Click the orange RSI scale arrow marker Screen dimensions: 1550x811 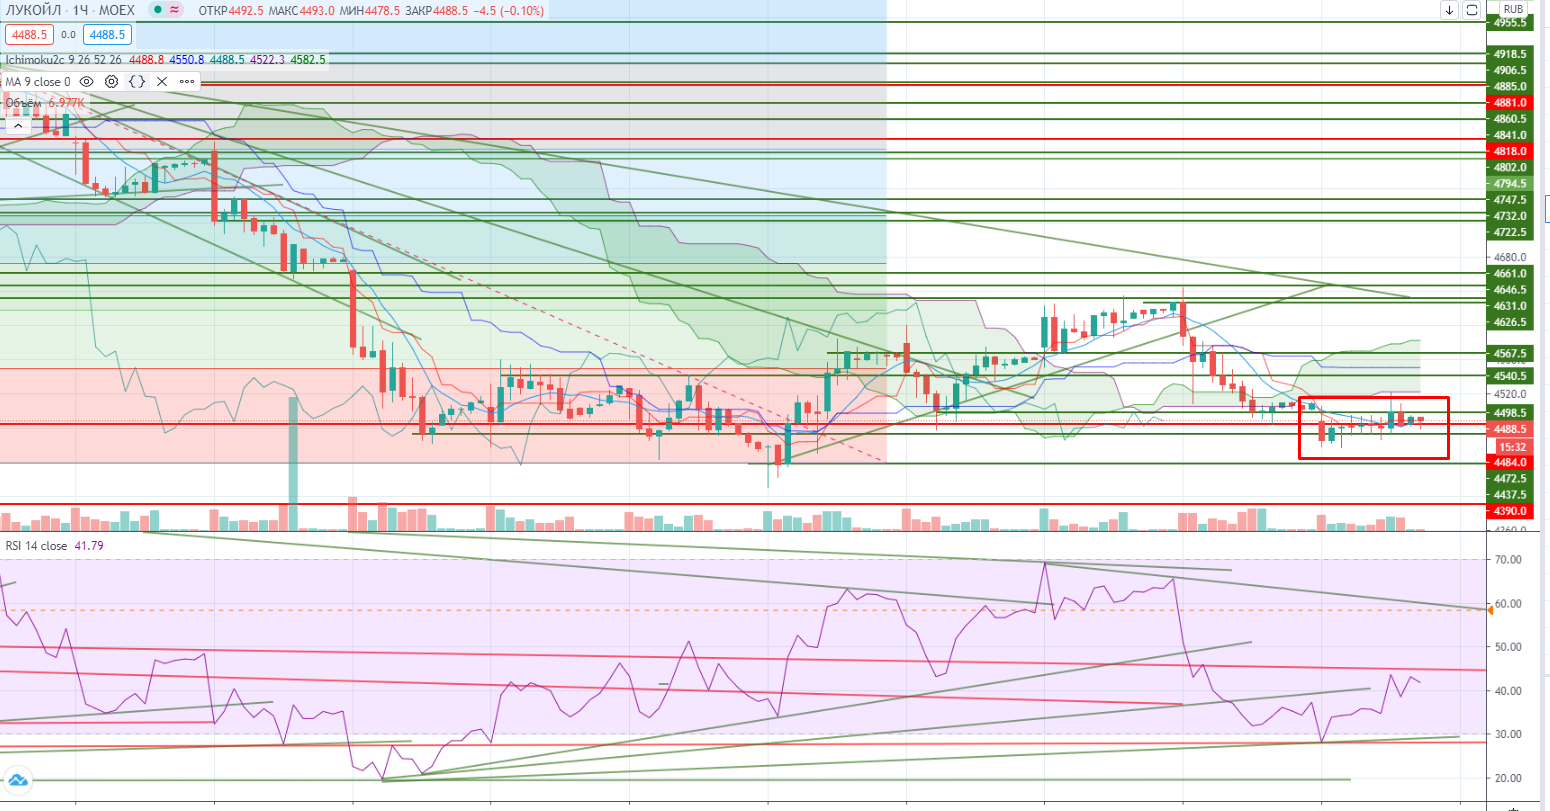click(x=1491, y=610)
